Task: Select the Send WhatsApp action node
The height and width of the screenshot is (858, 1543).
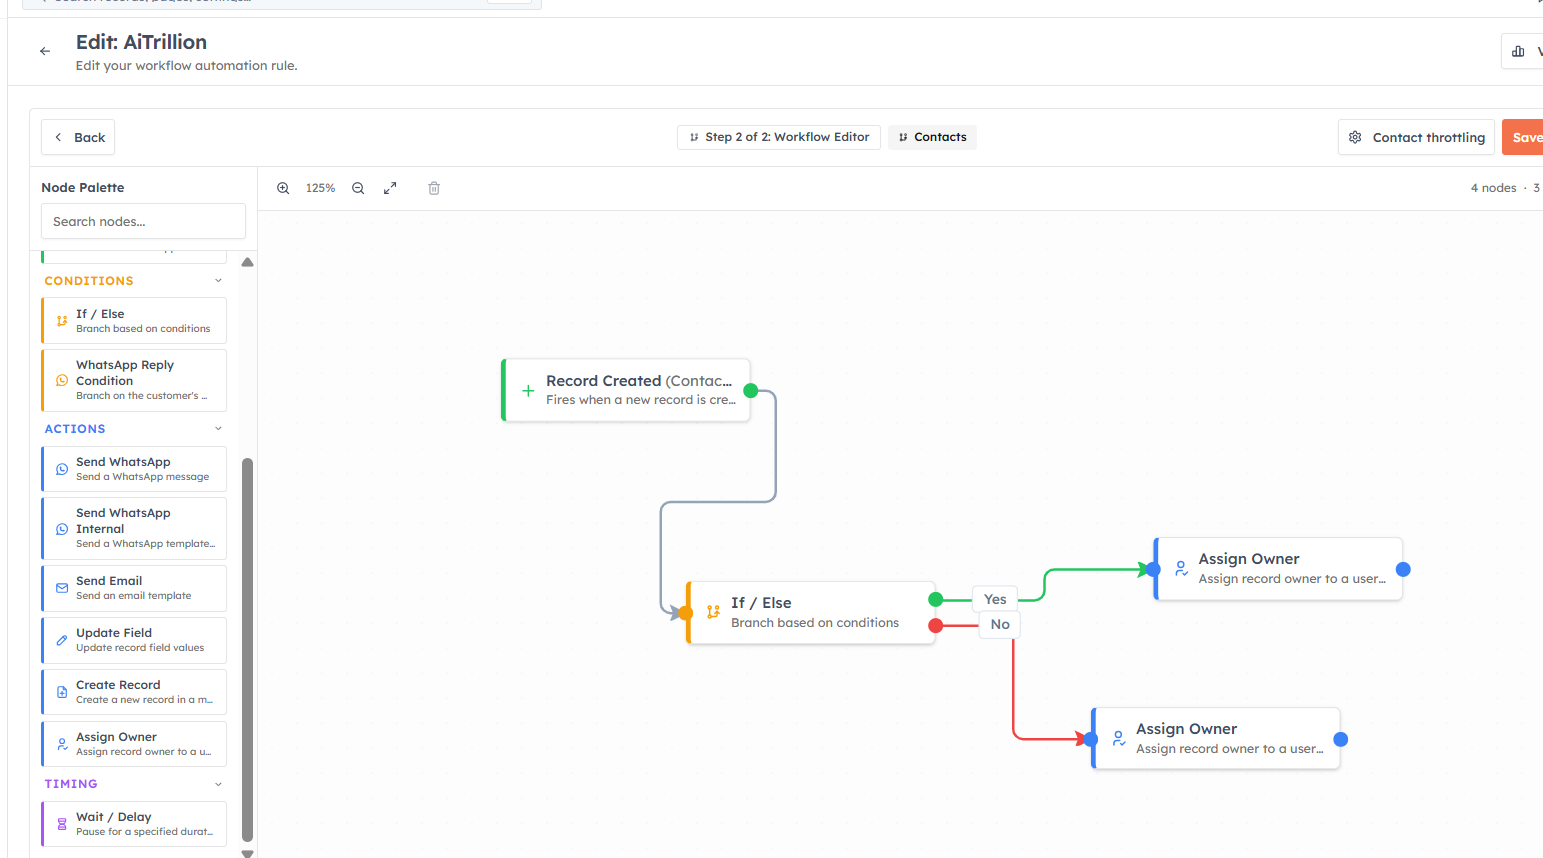Action: 134,469
